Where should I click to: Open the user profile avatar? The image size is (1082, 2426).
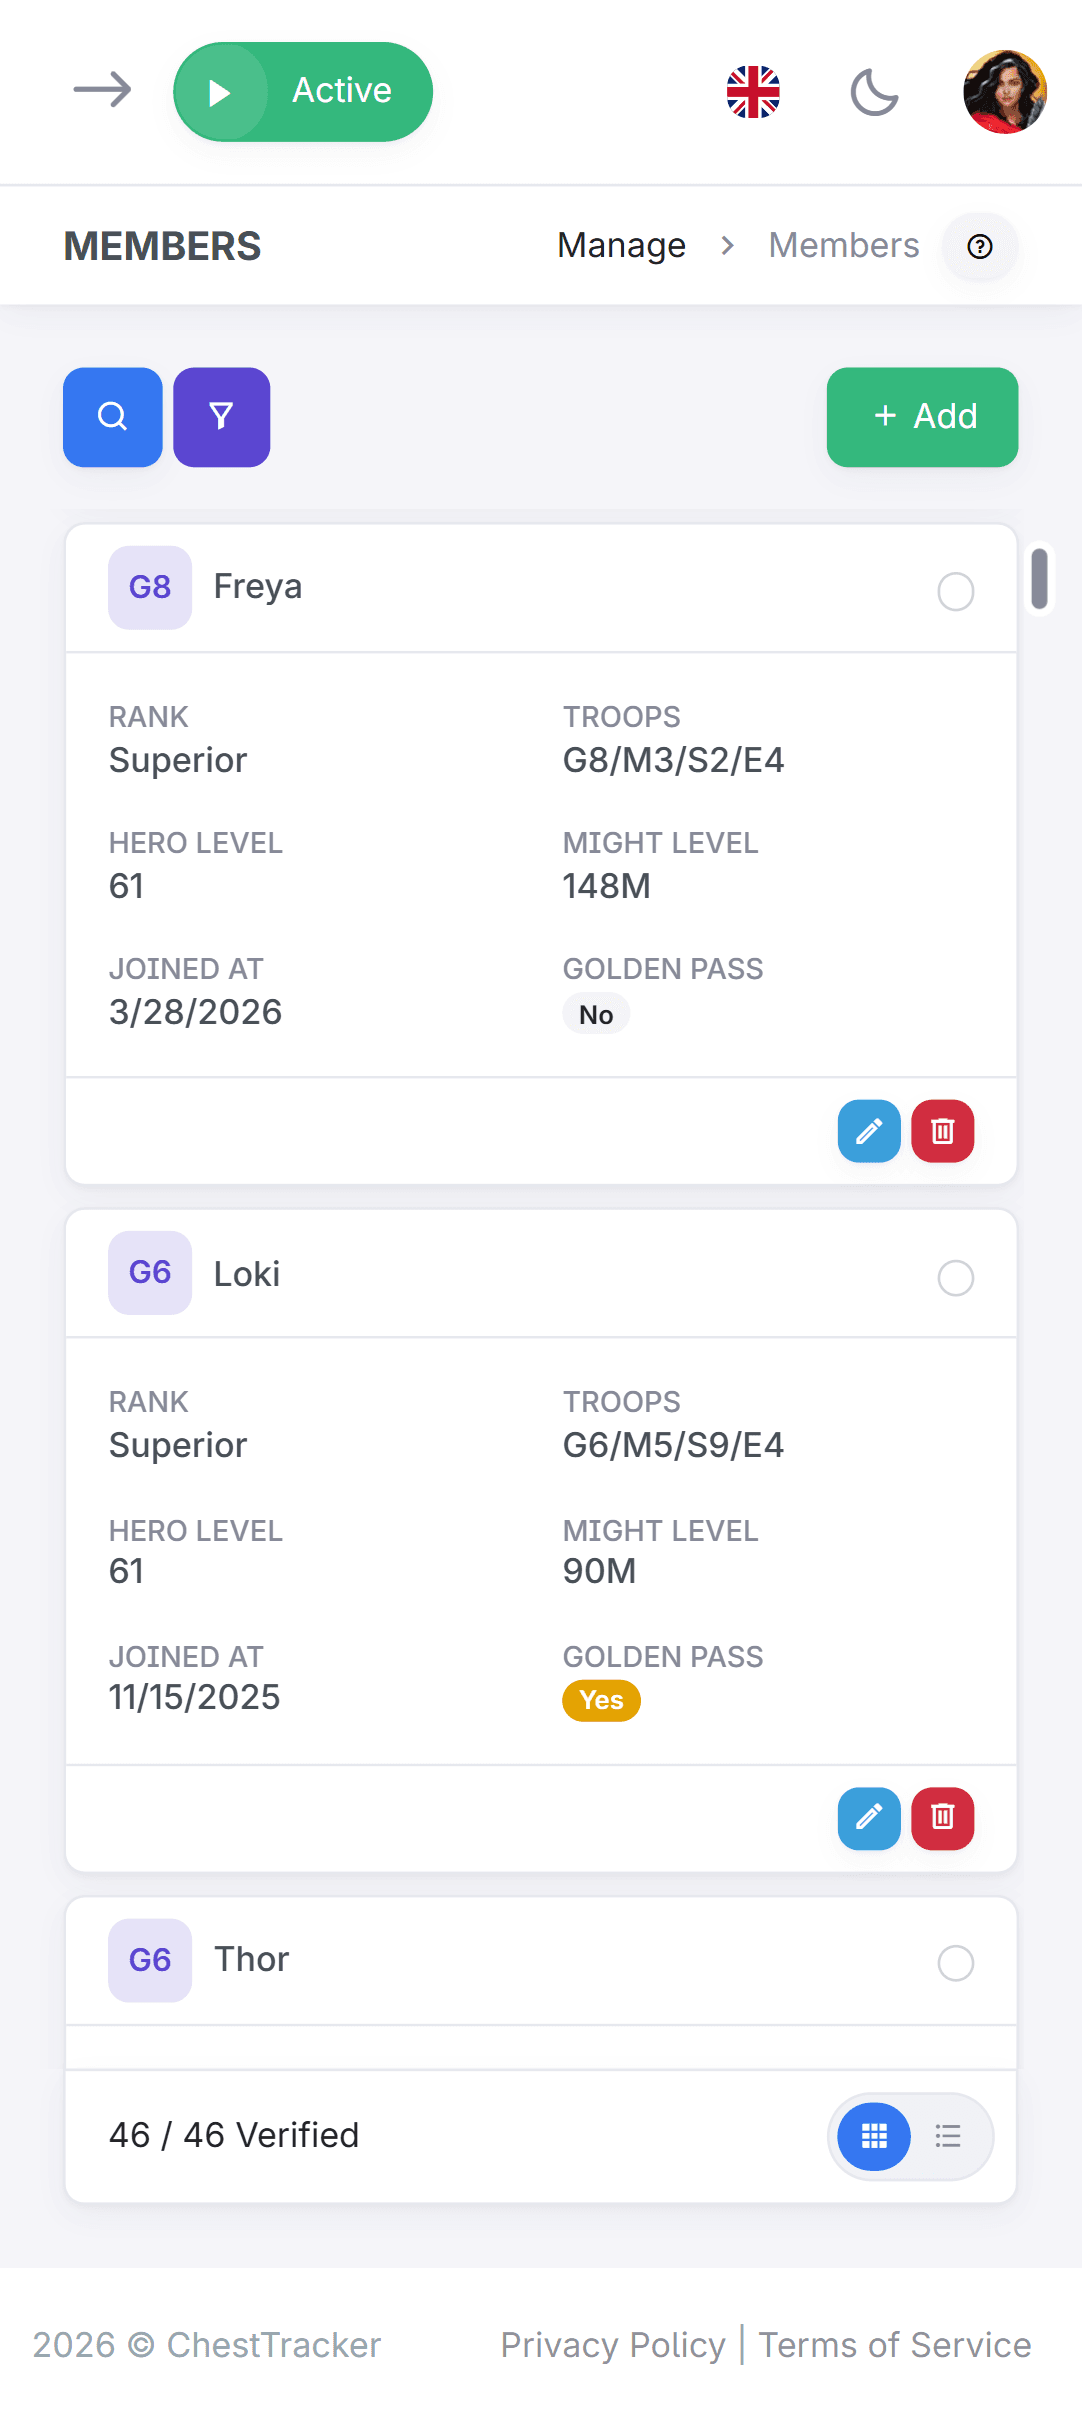pyautogui.click(x=1005, y=92)
